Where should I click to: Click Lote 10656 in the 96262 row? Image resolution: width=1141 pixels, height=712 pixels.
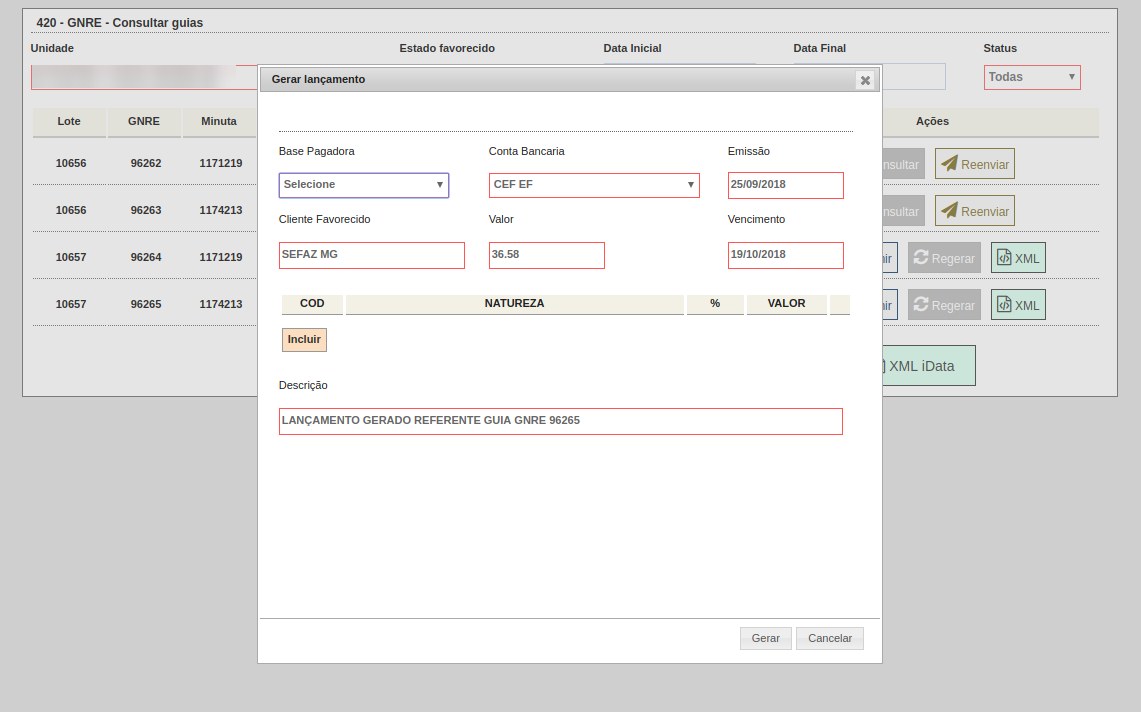coord(71,163)
